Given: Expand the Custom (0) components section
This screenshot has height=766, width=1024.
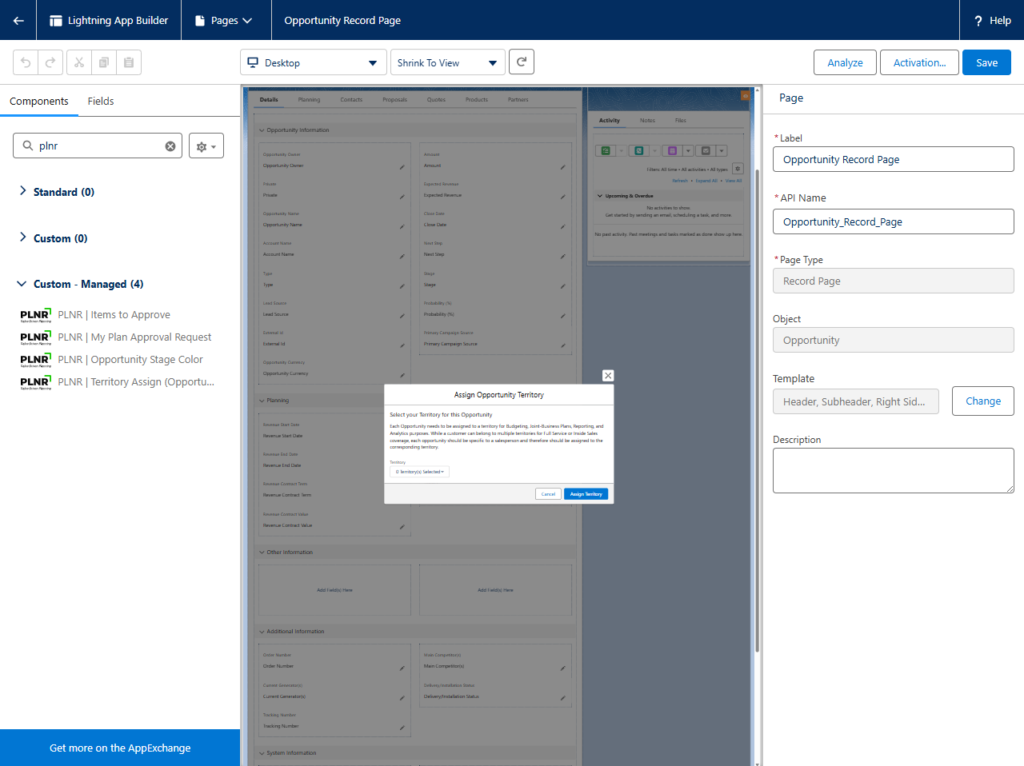Looking at the screenshot, I should (23, 237).
